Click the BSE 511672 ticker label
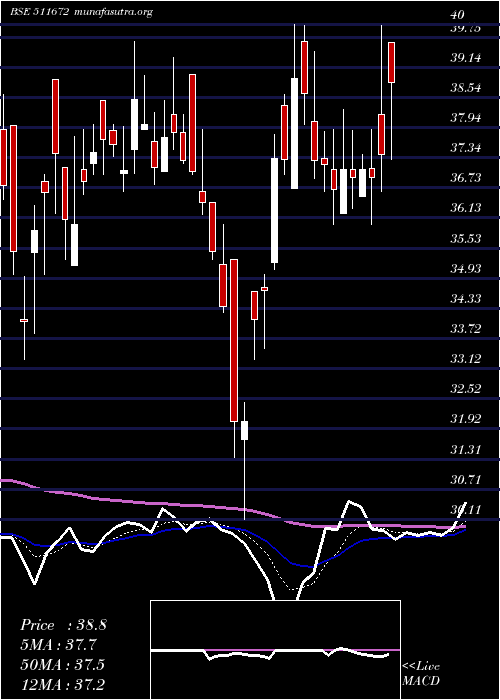The width and height of the screenshot is (500, 700). click(39, 12)
